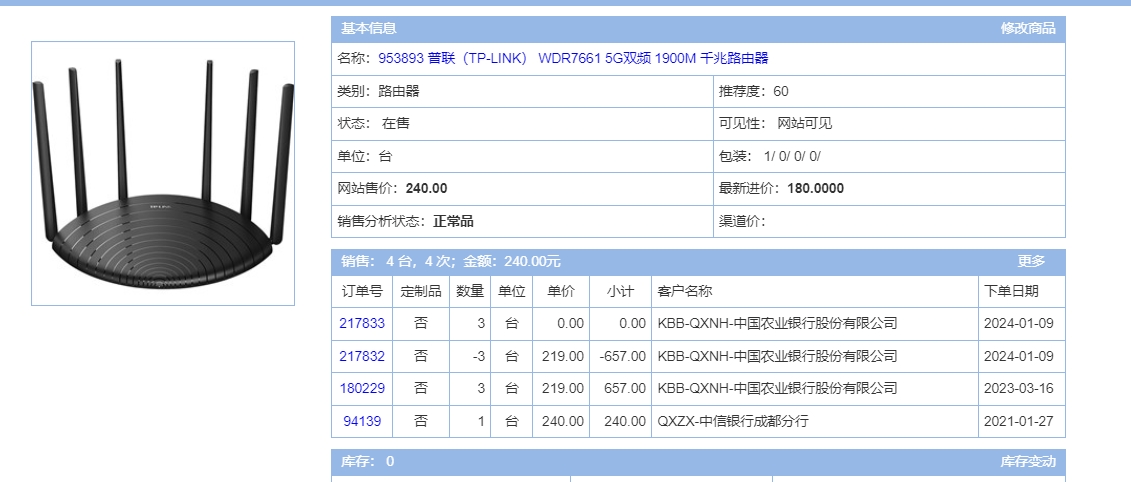Select the 小计 column header
Screen dimensions: 1131x482
tap(620, 292)
